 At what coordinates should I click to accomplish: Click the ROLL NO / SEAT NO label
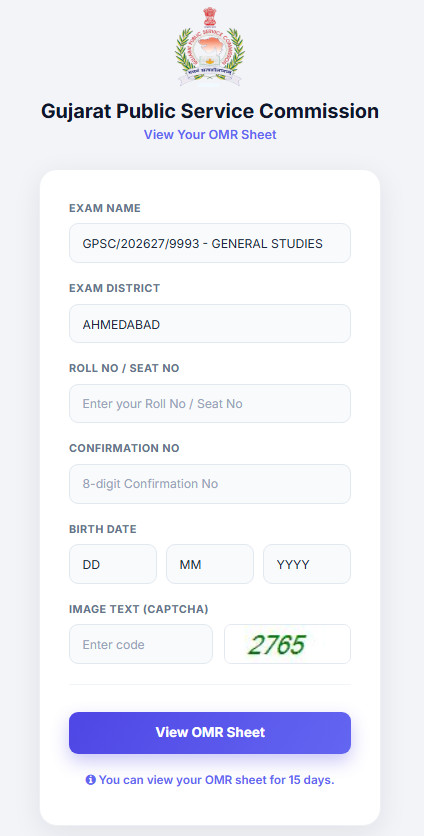point(124,368)
